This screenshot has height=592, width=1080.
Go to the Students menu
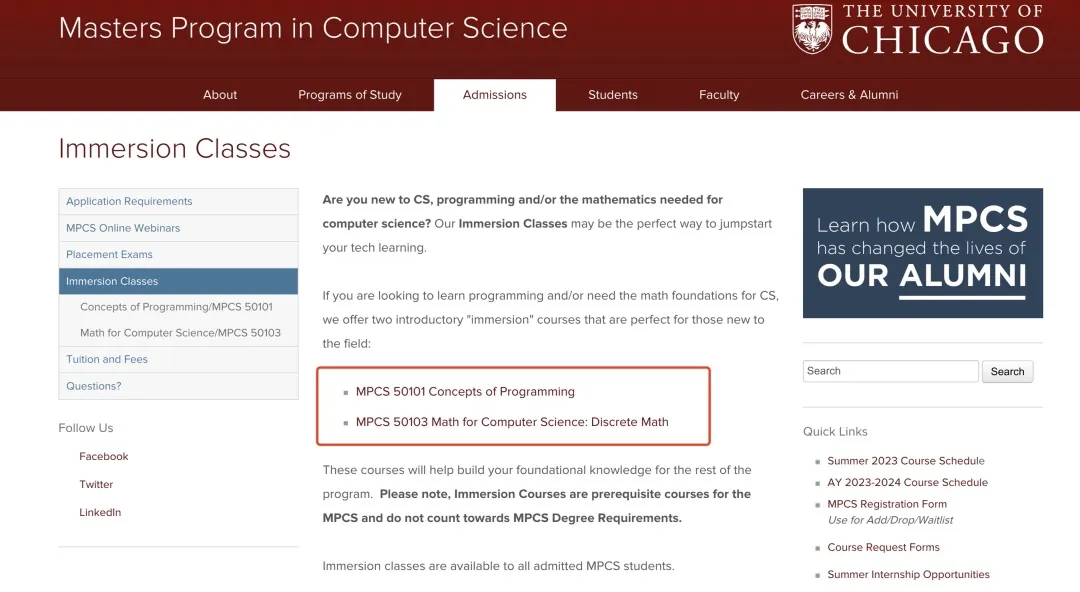pos(612,95)
